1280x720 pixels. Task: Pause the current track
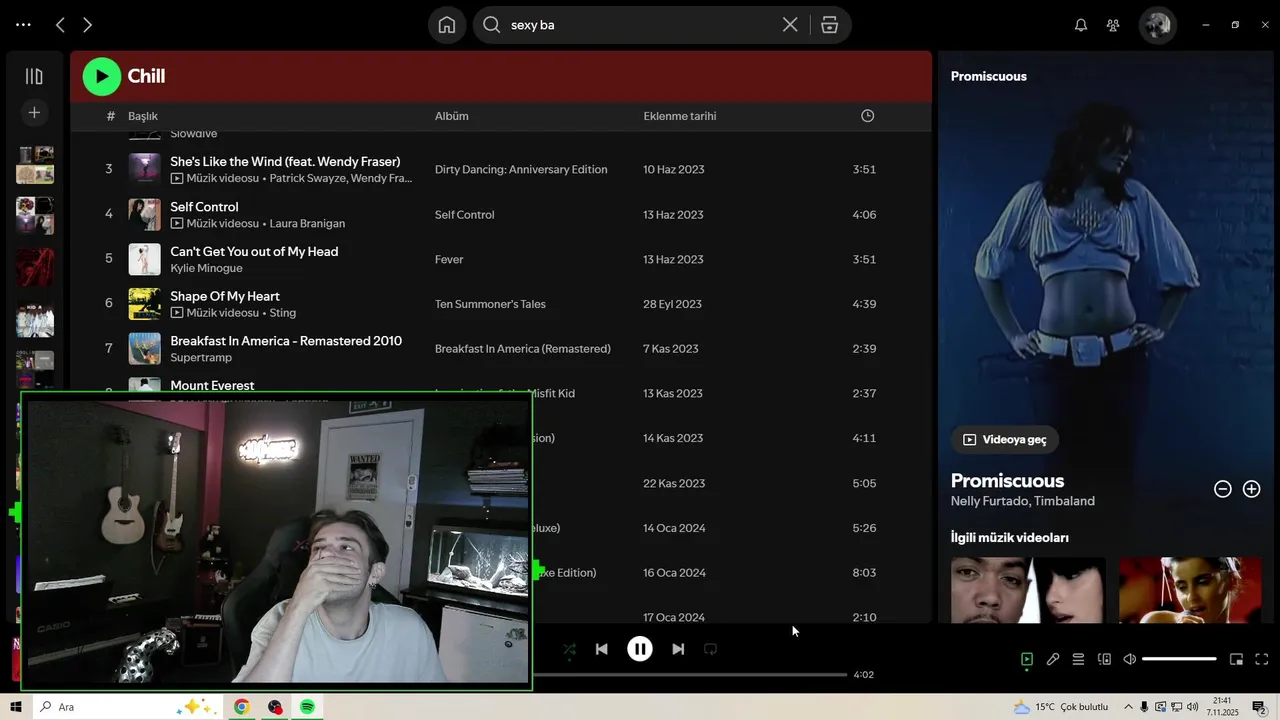(x=640, y=649)
